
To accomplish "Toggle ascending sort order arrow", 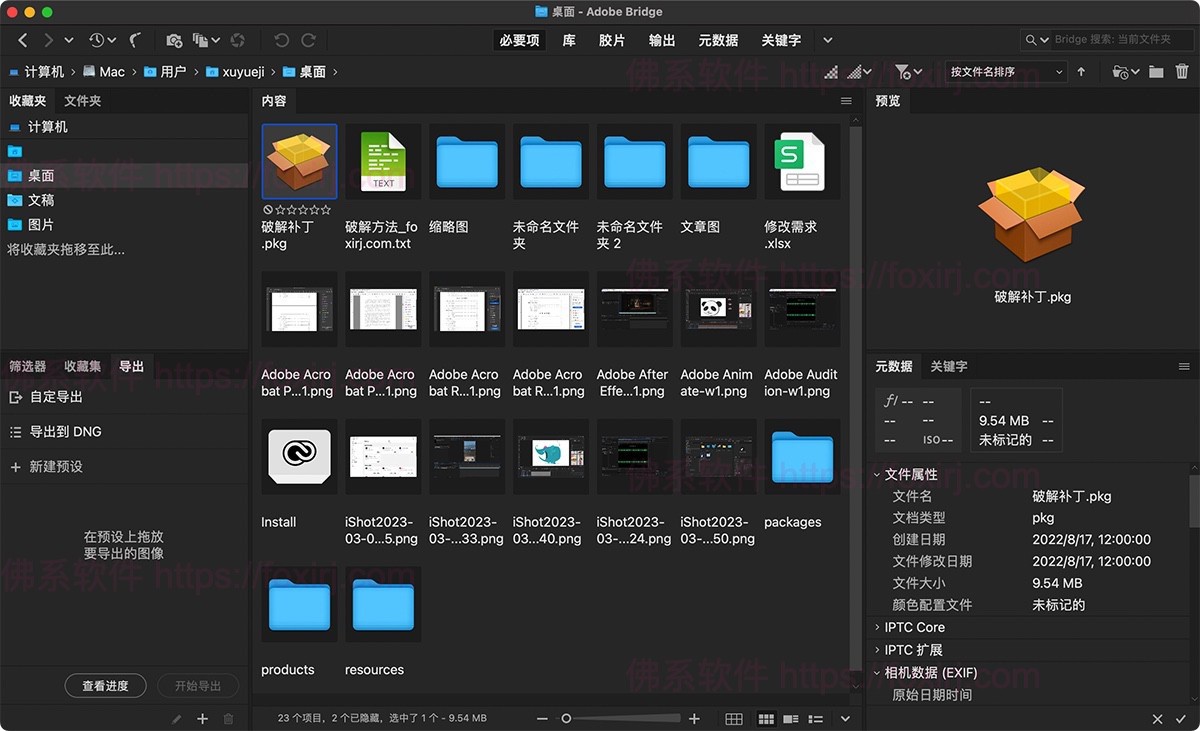I will pyautogui.click(x=1081, y=71).
